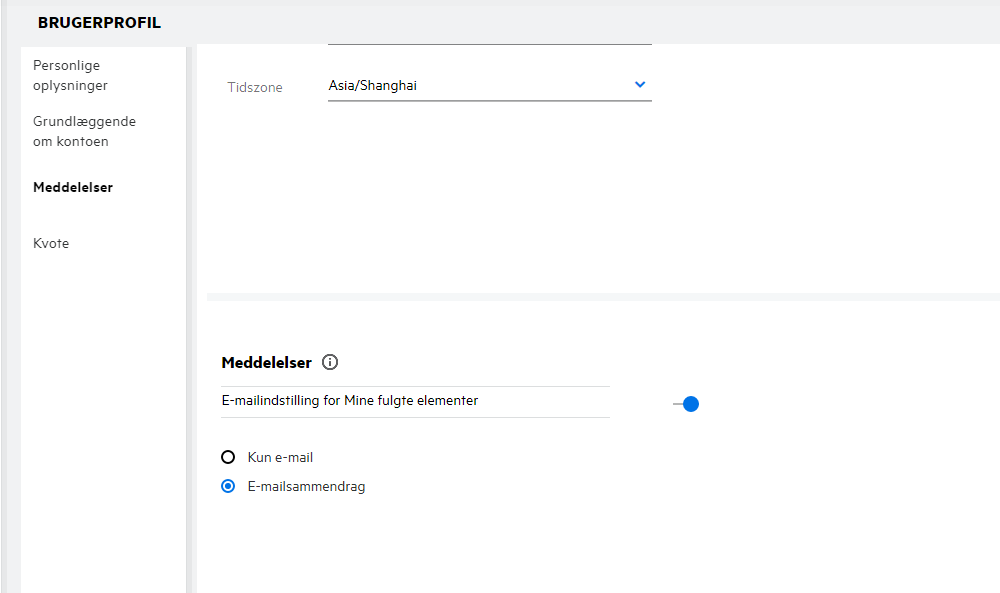
Task: Select Meddelelser in the left navigation
Action: pos(73,187)
